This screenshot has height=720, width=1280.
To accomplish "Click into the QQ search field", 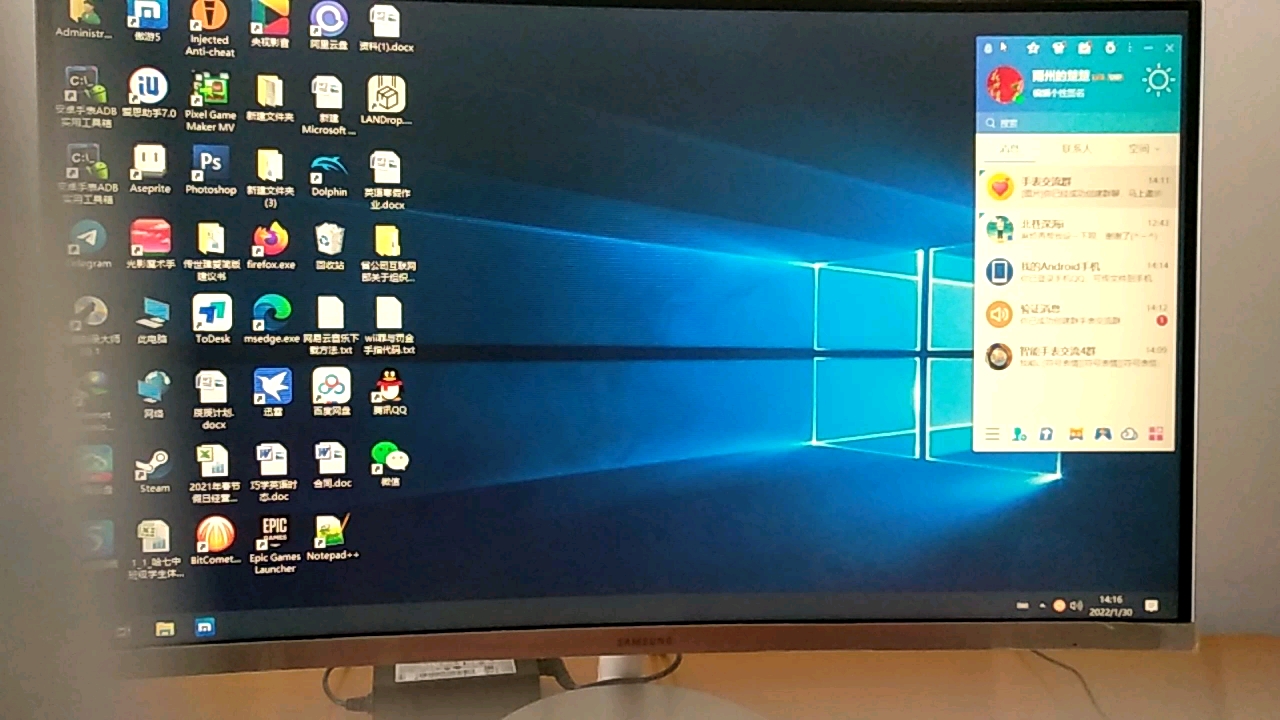I will pyautogui.click(x=1077, y=123).
